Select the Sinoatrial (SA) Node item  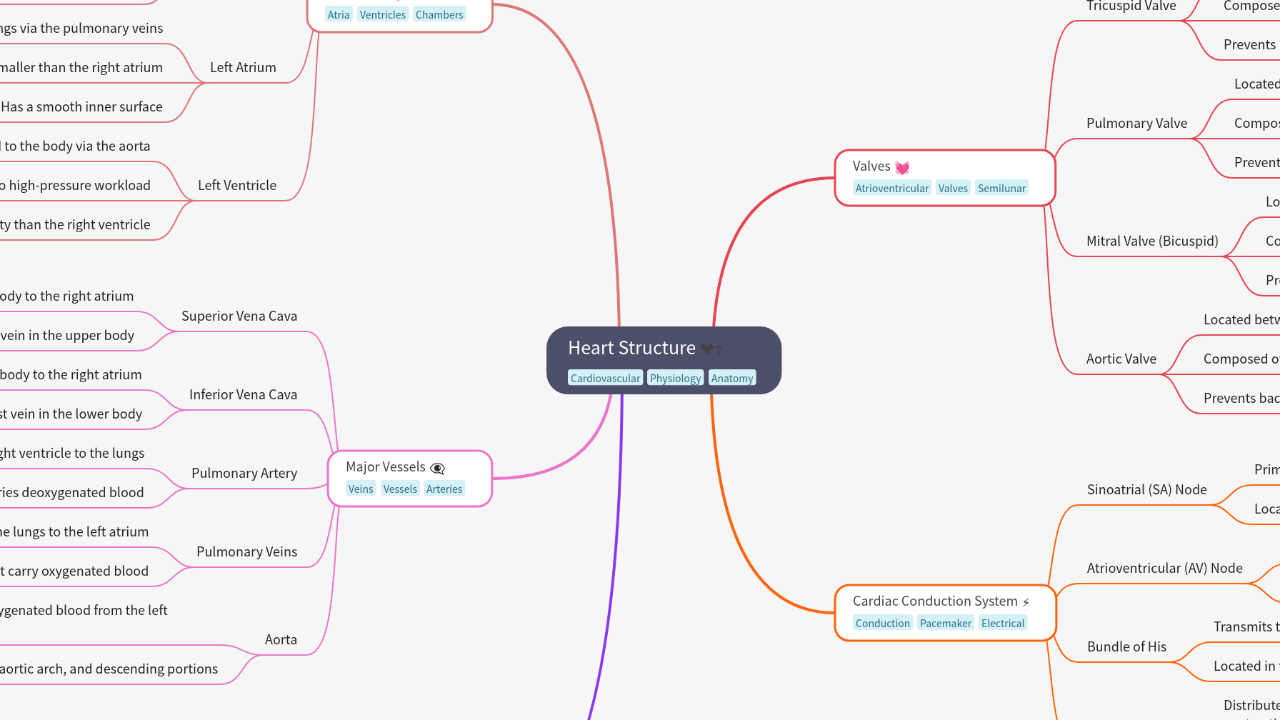point(1147,490)
